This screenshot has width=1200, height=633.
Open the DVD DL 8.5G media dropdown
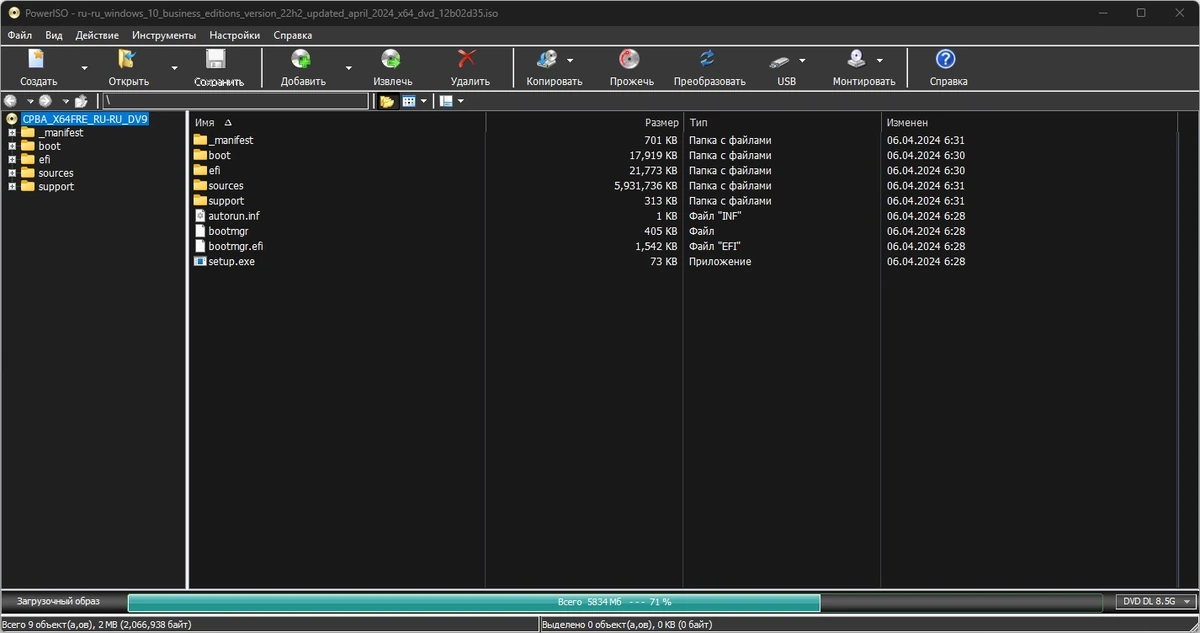[x=1157, y=602]
